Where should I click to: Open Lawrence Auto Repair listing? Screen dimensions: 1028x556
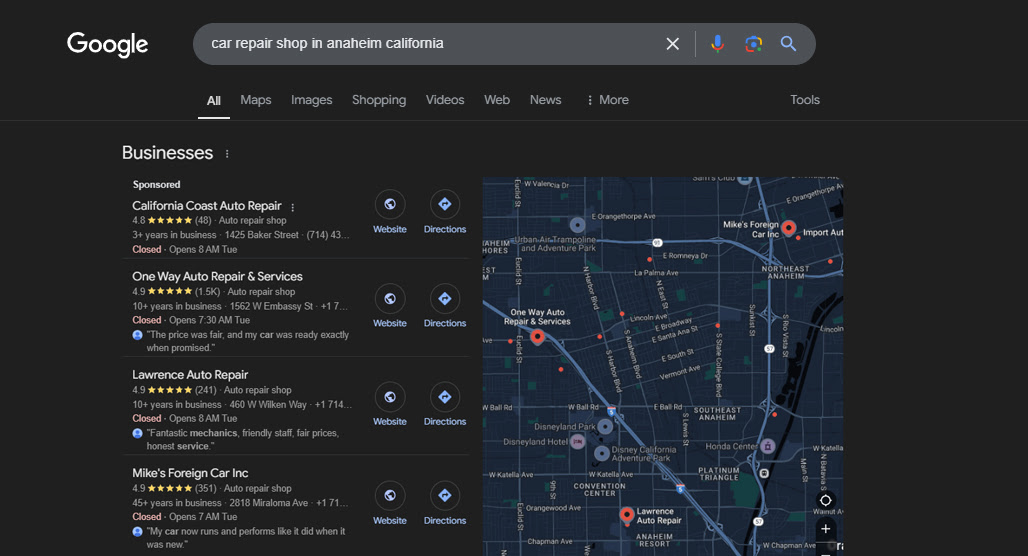click(x=190, y=375)
